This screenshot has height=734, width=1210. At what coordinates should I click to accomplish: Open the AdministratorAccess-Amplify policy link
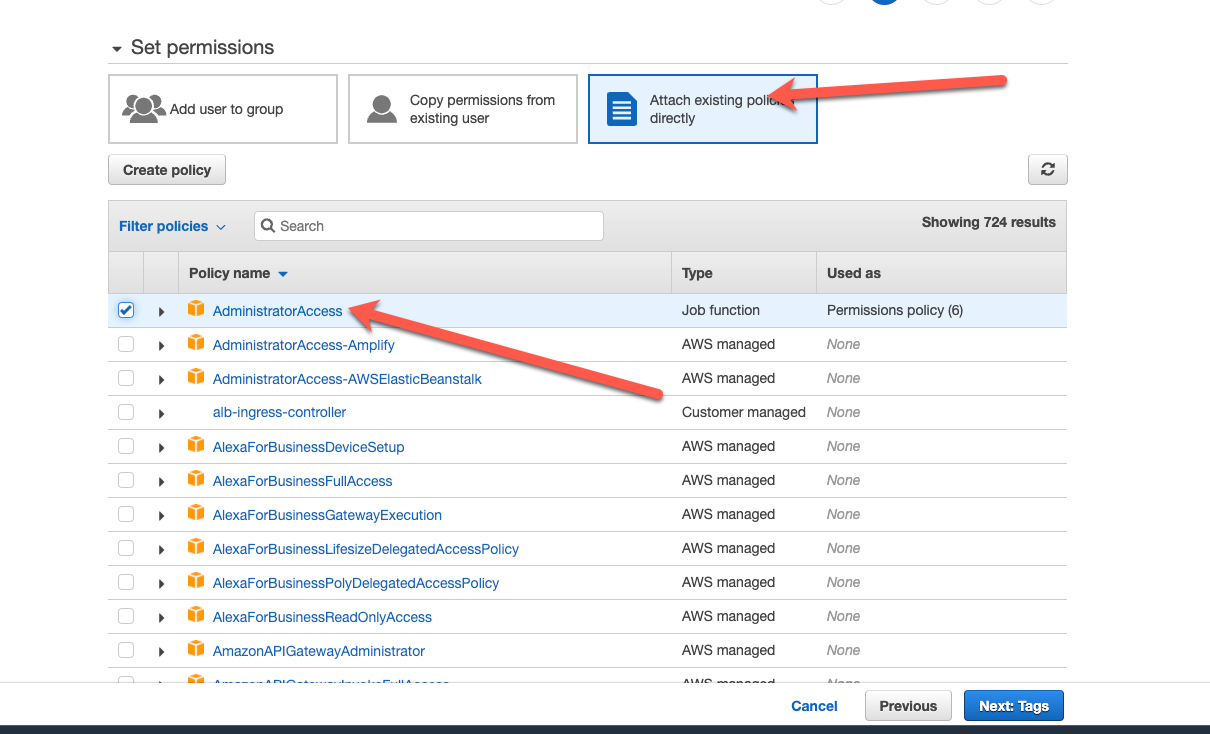click(304, 345)
